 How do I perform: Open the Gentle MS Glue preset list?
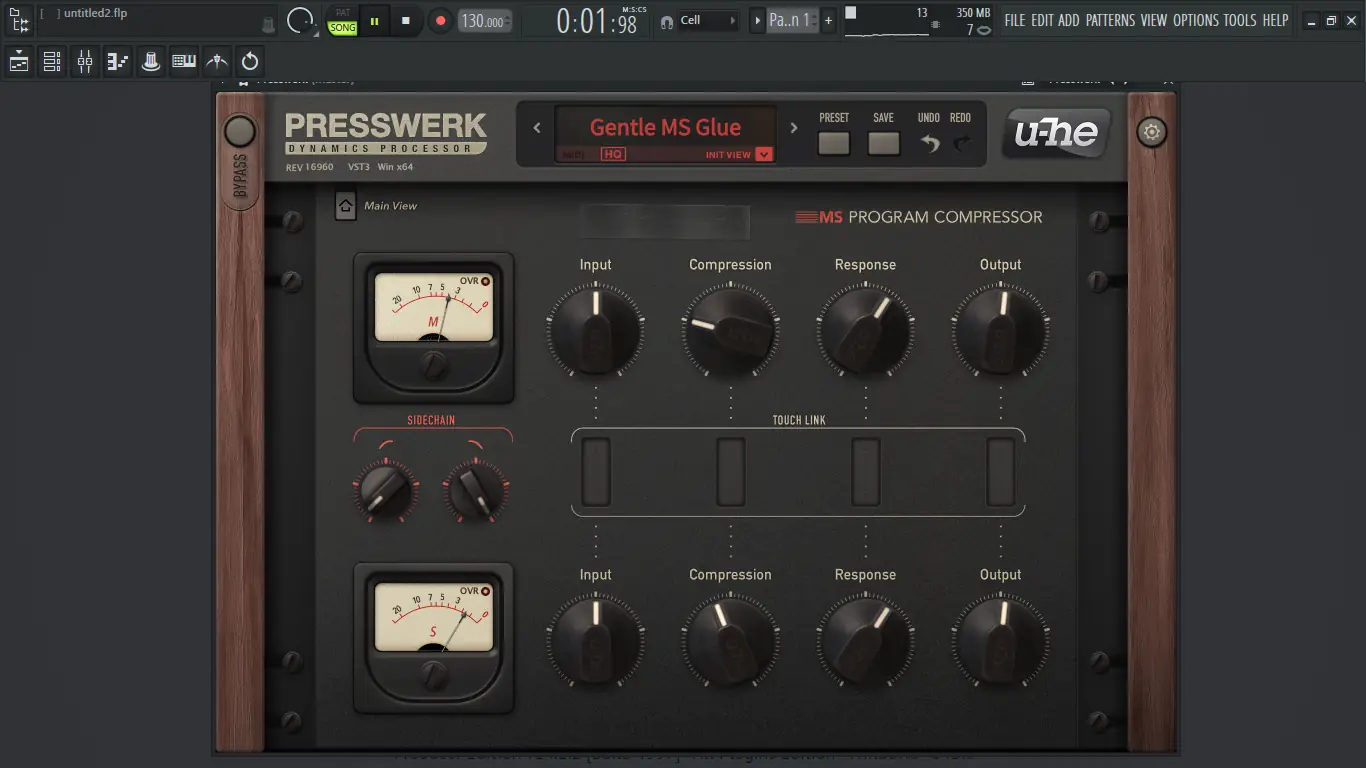point(665,127)
